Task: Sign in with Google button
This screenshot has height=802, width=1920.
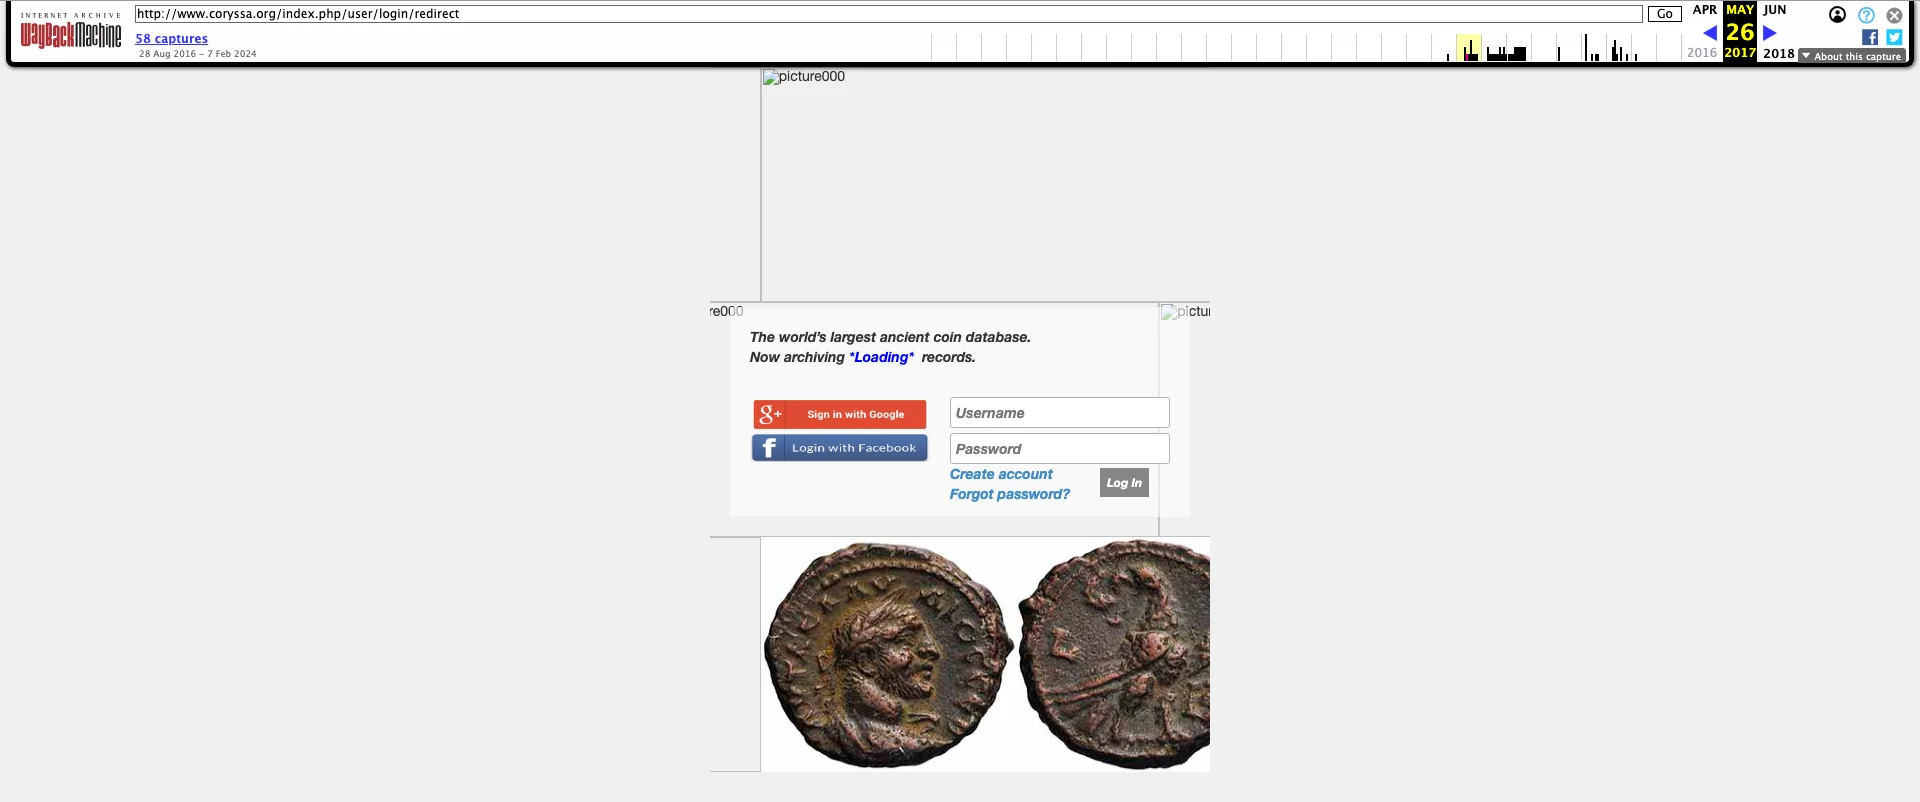Action: (x=840, y=414)
